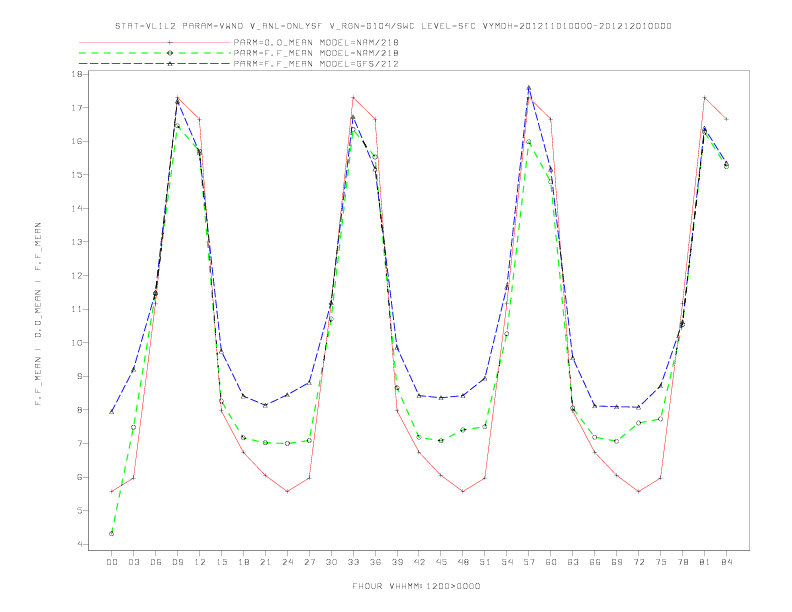Click x-axis forecast hour label 36
Image resolution: width=792 pixels, height=612 pixels.
pos(375,562)
